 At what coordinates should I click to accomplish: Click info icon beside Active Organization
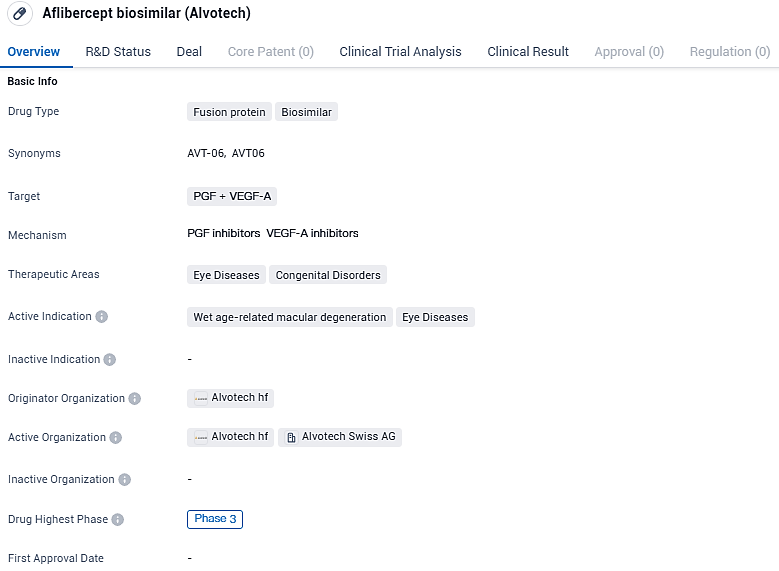(116, 438)
